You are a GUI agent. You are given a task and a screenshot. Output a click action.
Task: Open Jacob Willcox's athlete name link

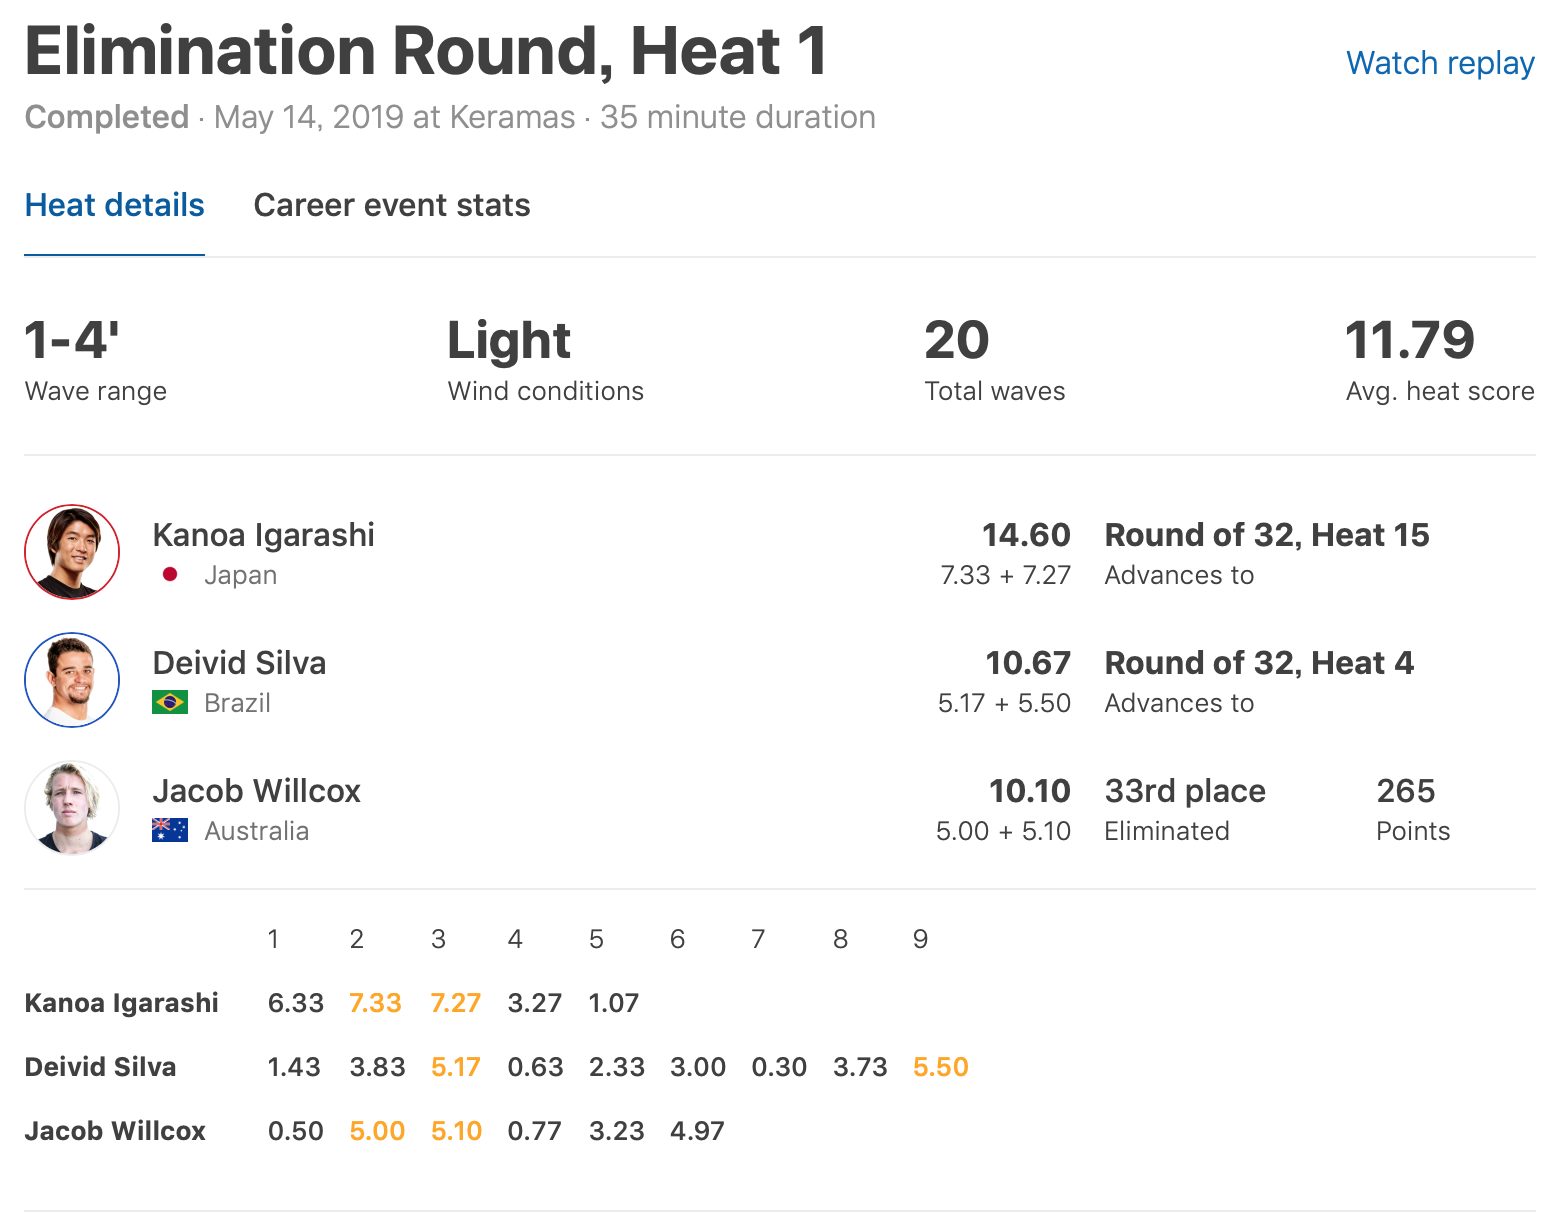[x=256, y=791]
